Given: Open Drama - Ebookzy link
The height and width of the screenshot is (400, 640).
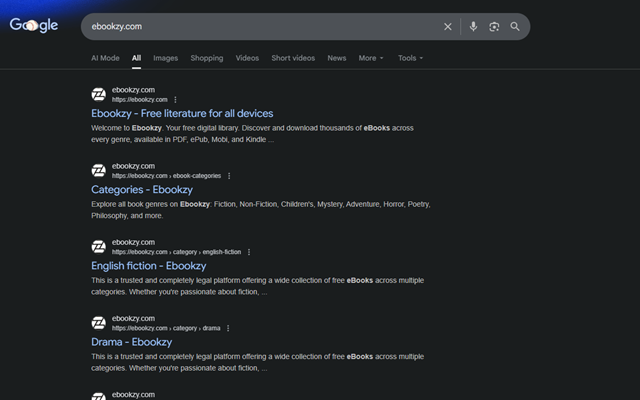Looking at the screenshot, I should coord(131,342).
